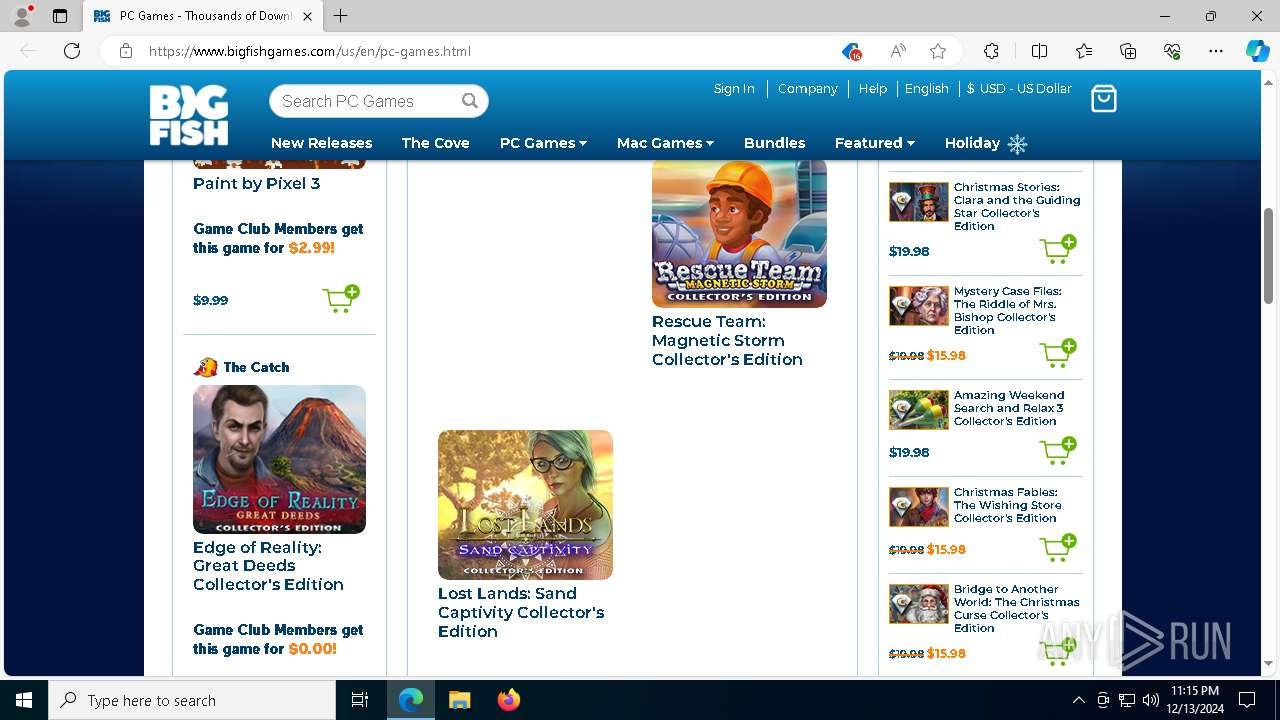Screen dimensions: 1280x720
Task: Click Rescue Team Magnetic Storm cover image
Action: [x=739, y=233]
